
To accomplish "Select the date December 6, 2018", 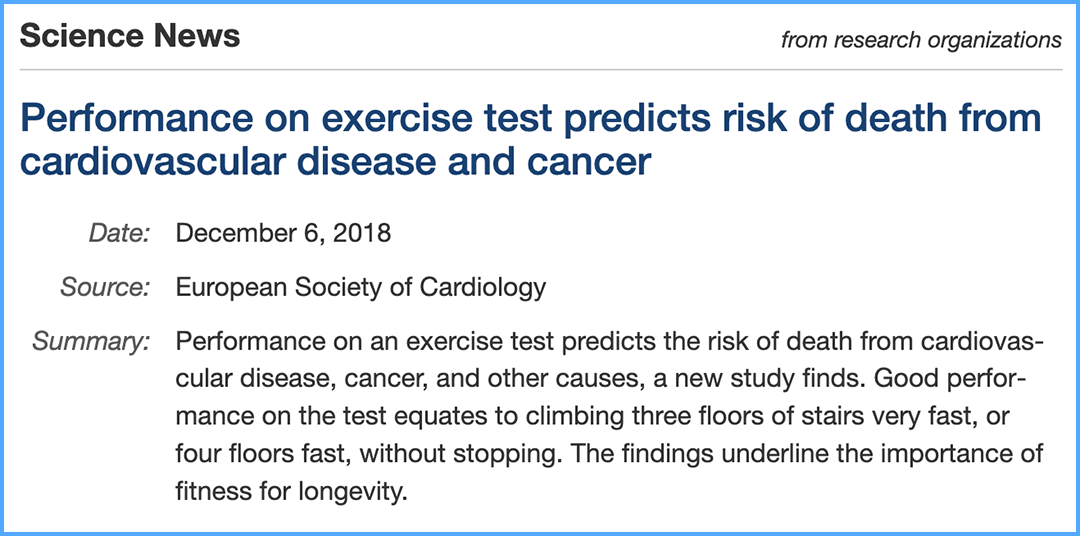I will coord(283,234).
